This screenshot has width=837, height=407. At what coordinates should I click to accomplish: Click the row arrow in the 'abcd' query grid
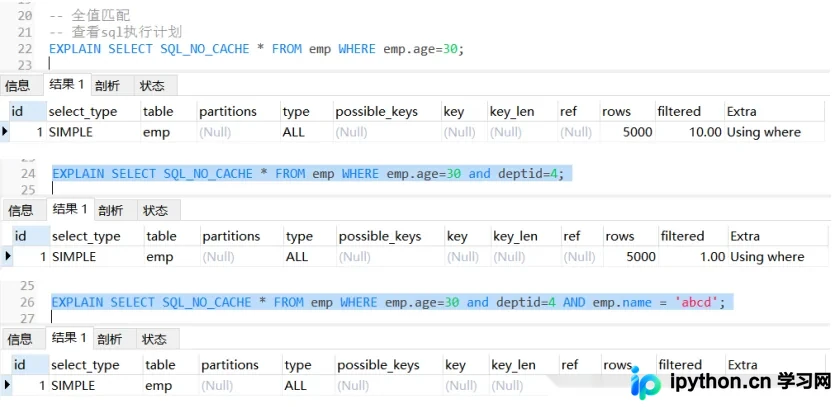point(7,385)
